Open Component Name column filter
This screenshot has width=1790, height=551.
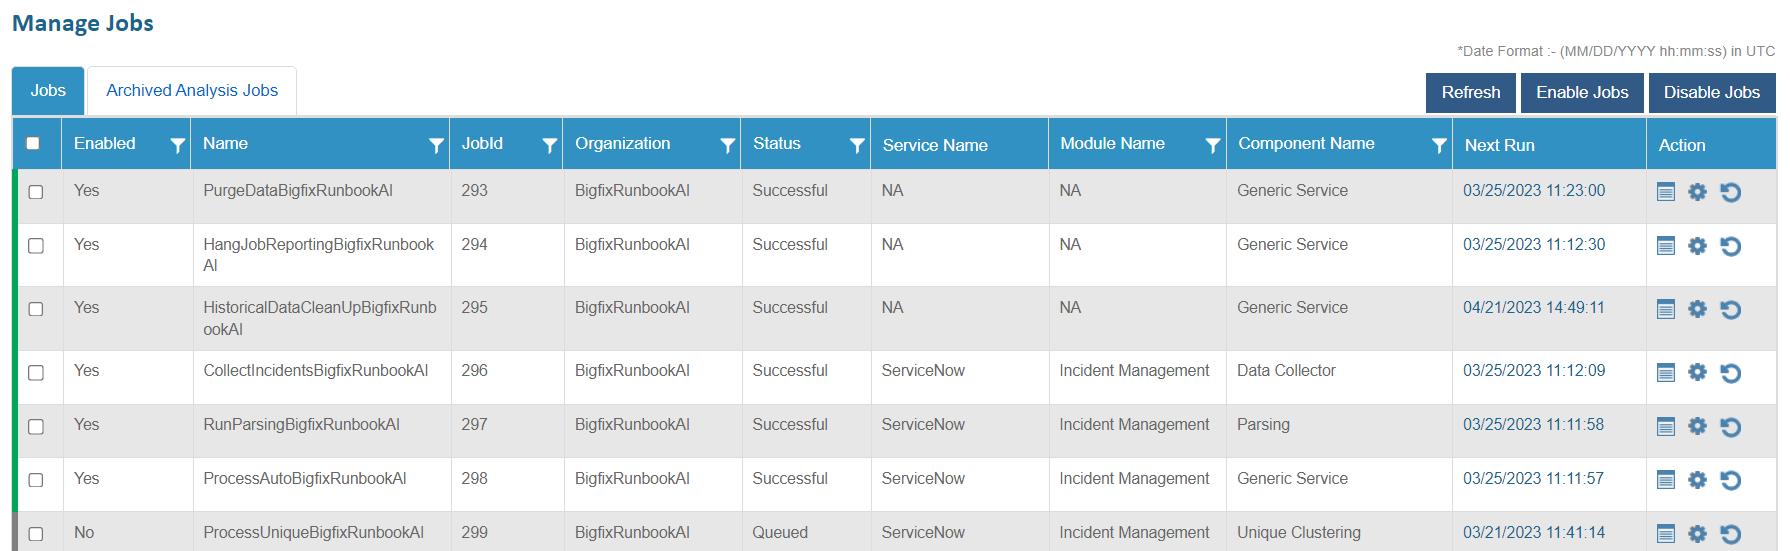[1438, 145]
